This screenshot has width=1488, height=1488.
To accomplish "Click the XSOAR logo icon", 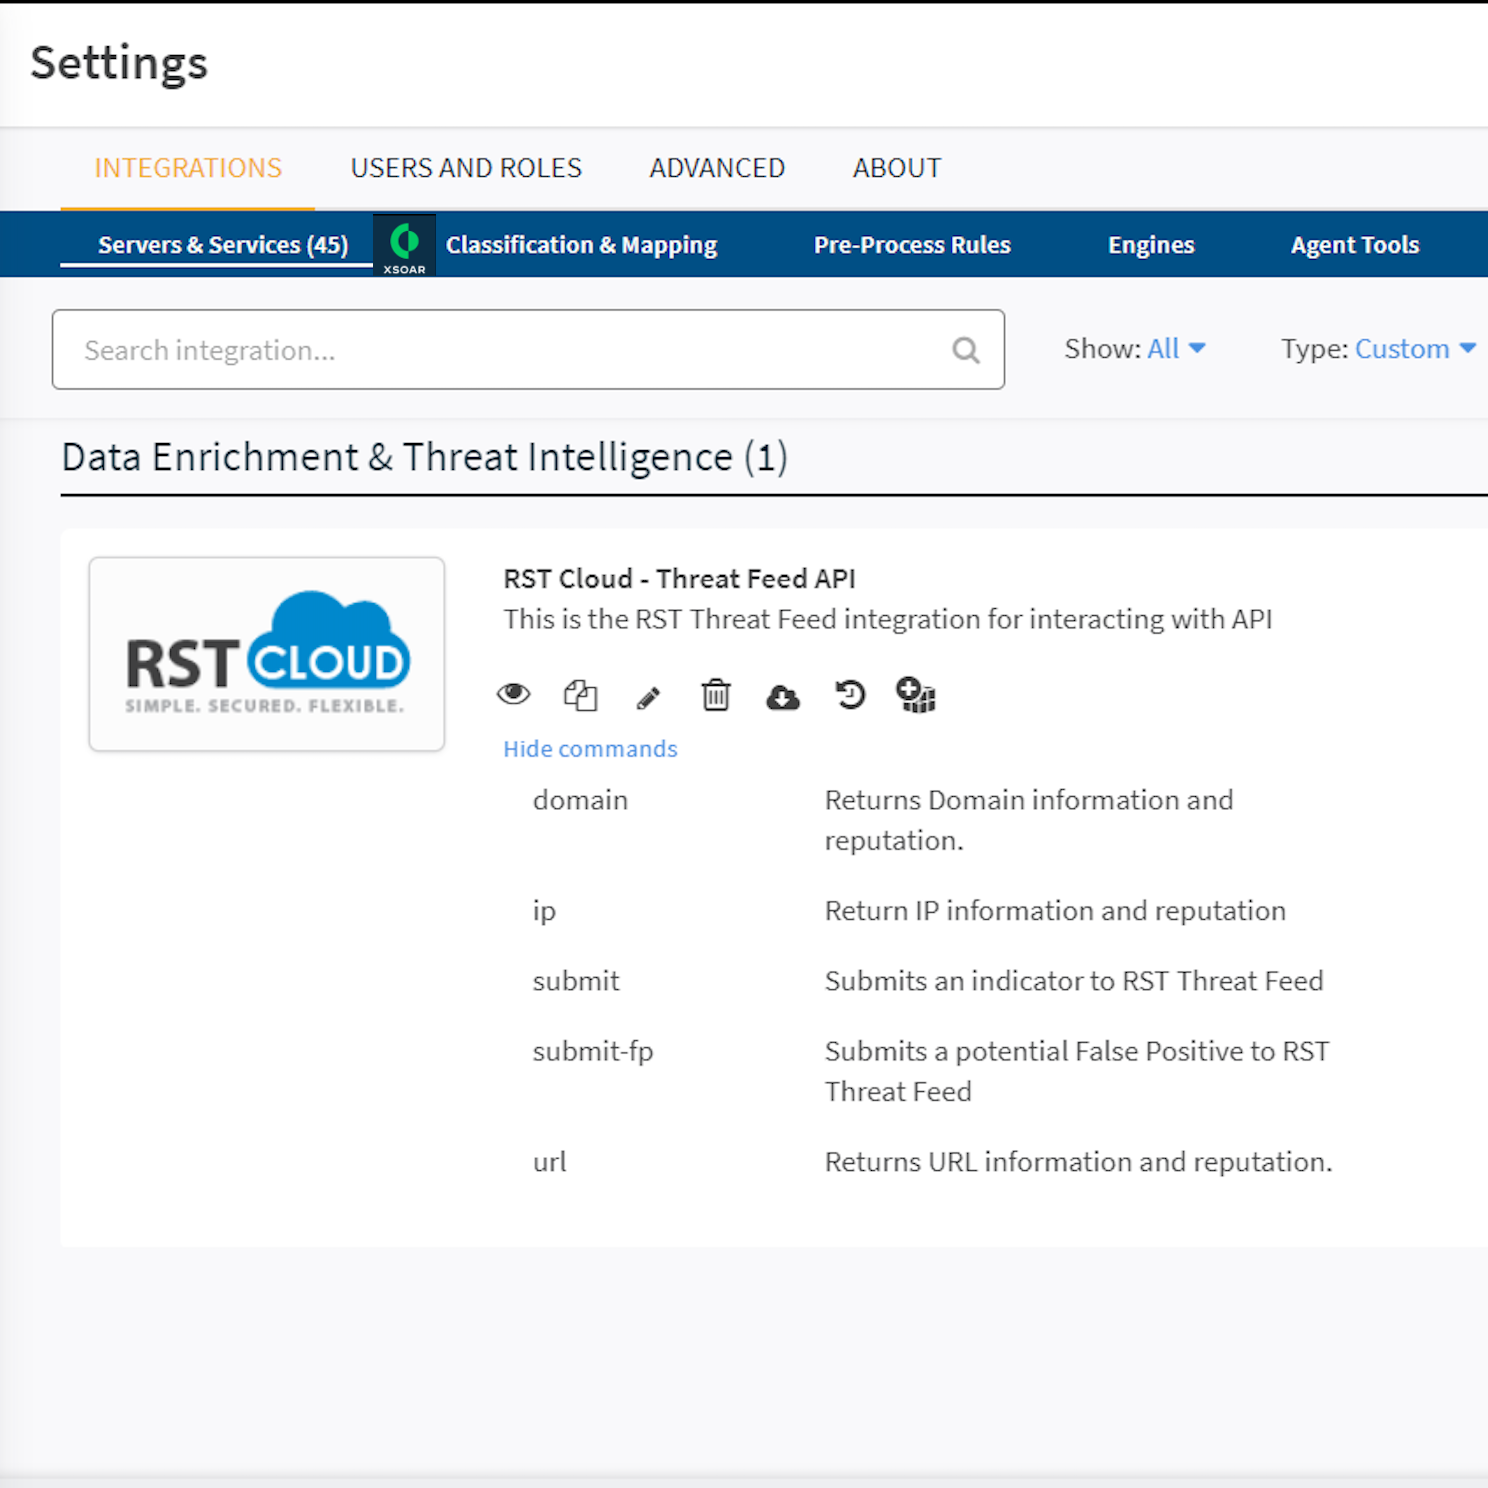I will (x=404, y=245).
